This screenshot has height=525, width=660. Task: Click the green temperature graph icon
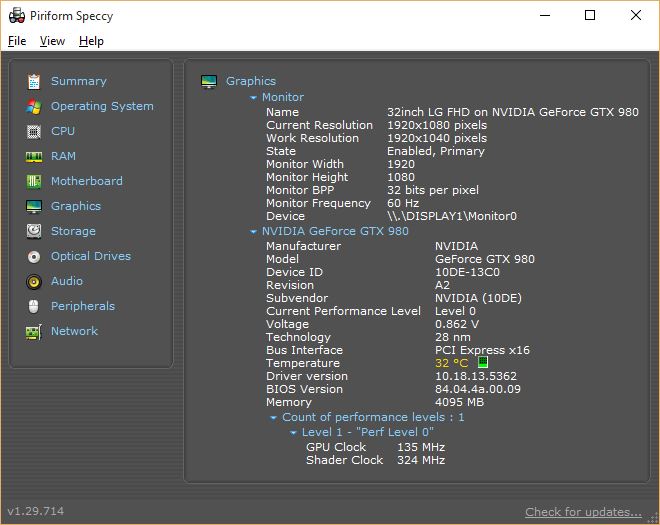[483, 362]
